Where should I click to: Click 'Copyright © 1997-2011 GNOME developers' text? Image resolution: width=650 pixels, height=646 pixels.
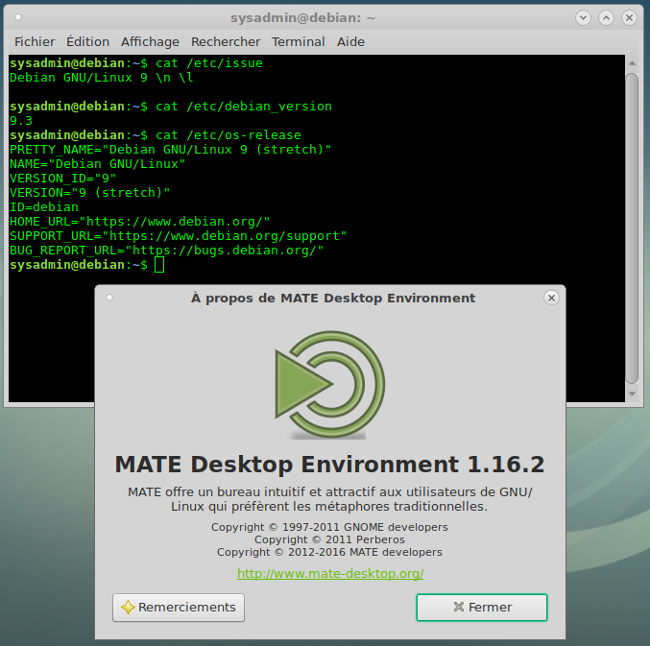click(330, 527)
